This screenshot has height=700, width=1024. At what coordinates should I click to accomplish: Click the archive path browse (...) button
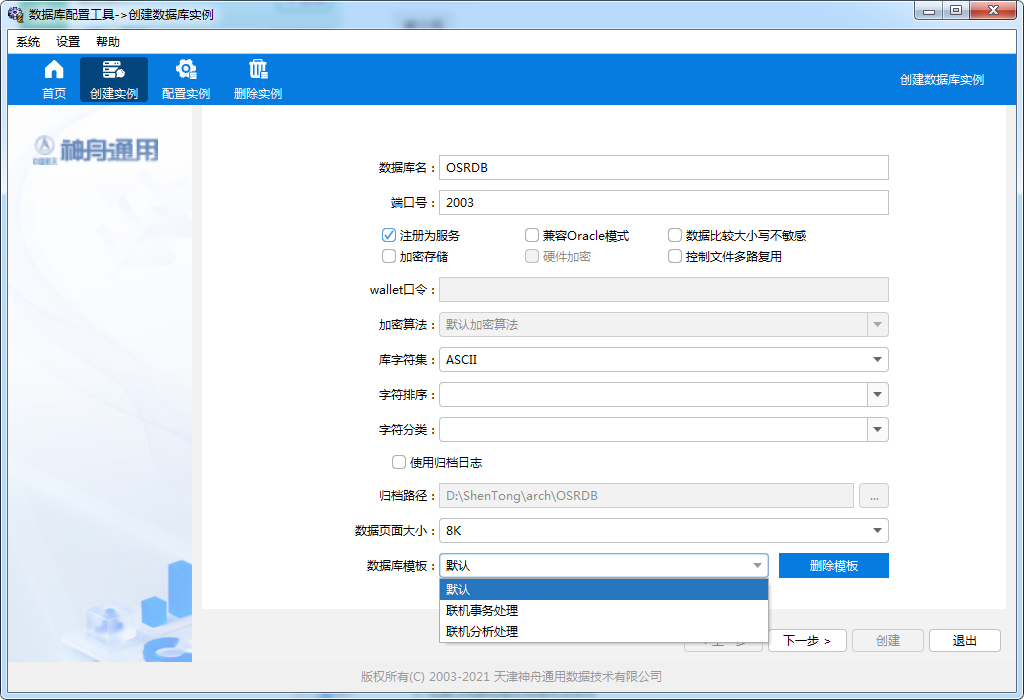pyautogui.click(x=873, y=495)
